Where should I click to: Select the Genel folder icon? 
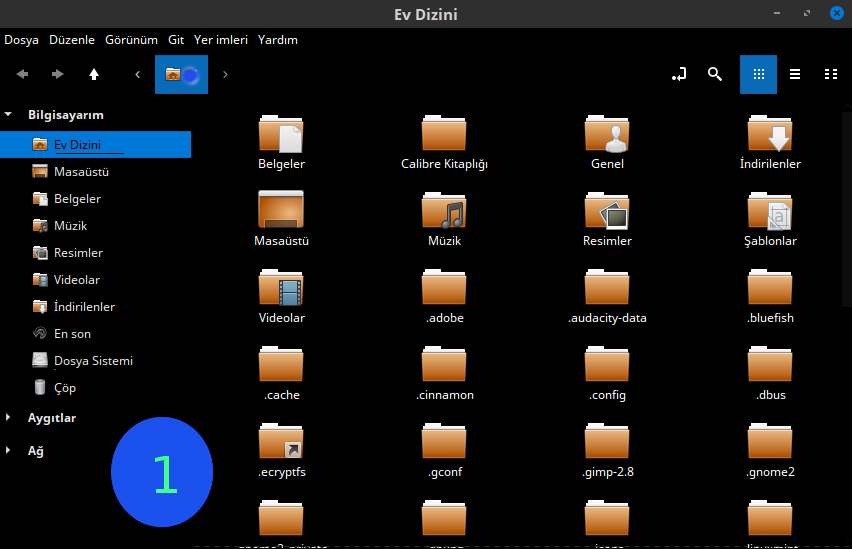click(x=607, y=134)
